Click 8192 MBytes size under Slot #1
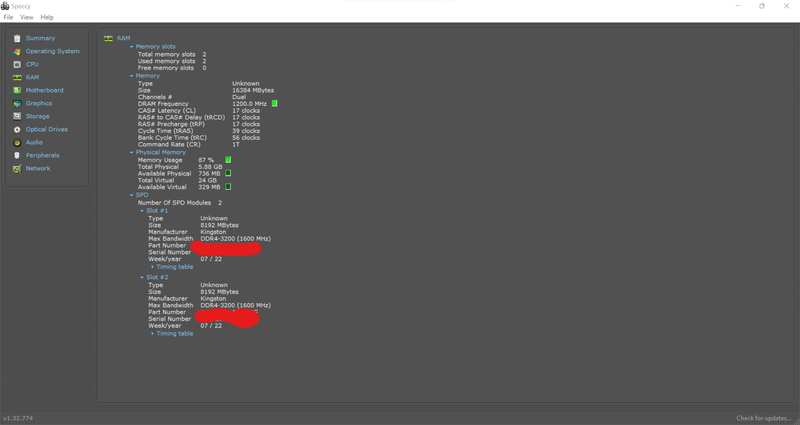Image resolution: width=800 pixels, height=425 pixels. [x=219, y=225]
